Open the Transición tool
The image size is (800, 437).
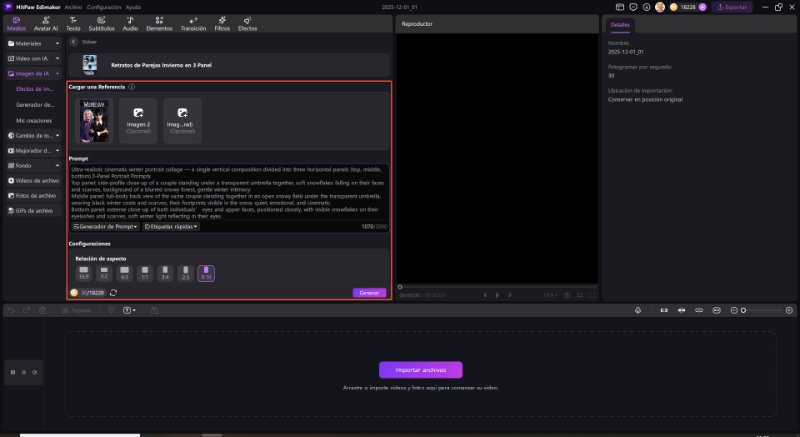(x=193, y=24)
